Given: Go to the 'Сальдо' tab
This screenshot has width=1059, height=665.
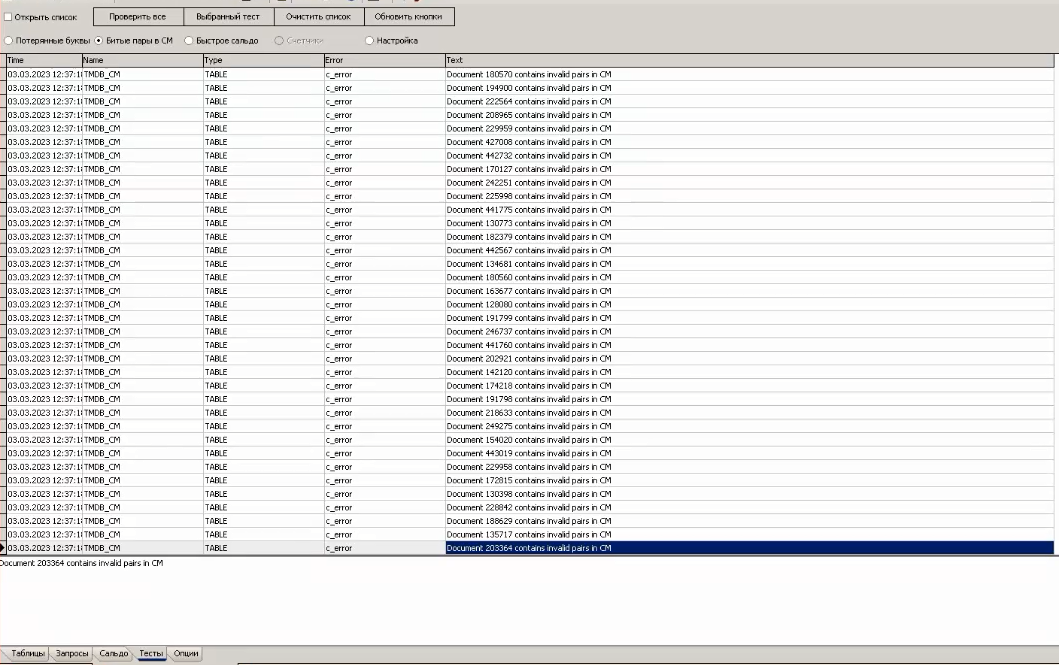Looking at the screenshot, I should pyautogui.click(x=113, y=654).
